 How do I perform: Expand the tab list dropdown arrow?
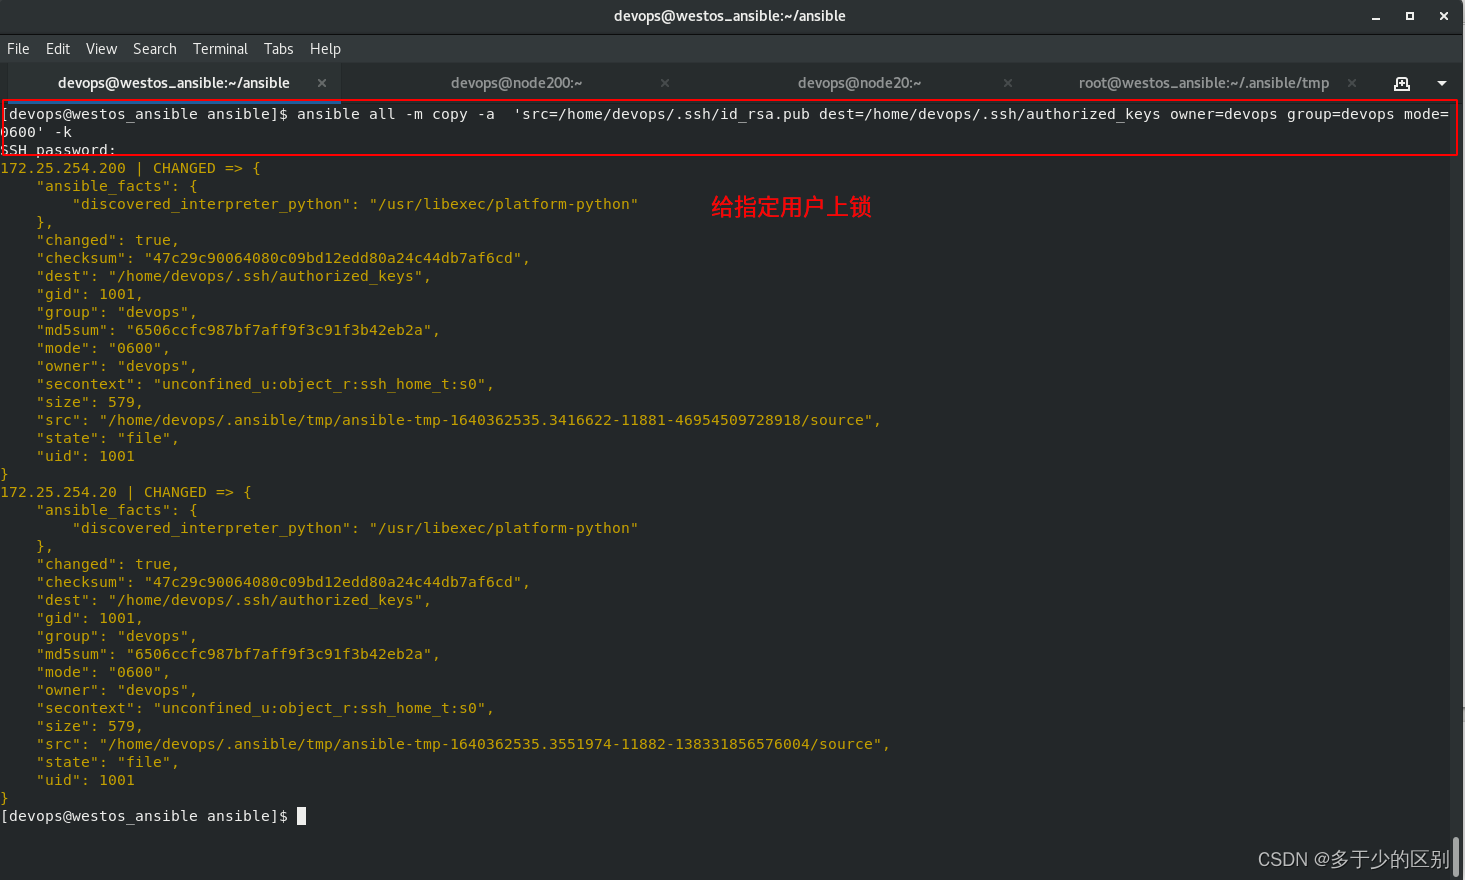pyautogui.click(x=1442, y=83)
